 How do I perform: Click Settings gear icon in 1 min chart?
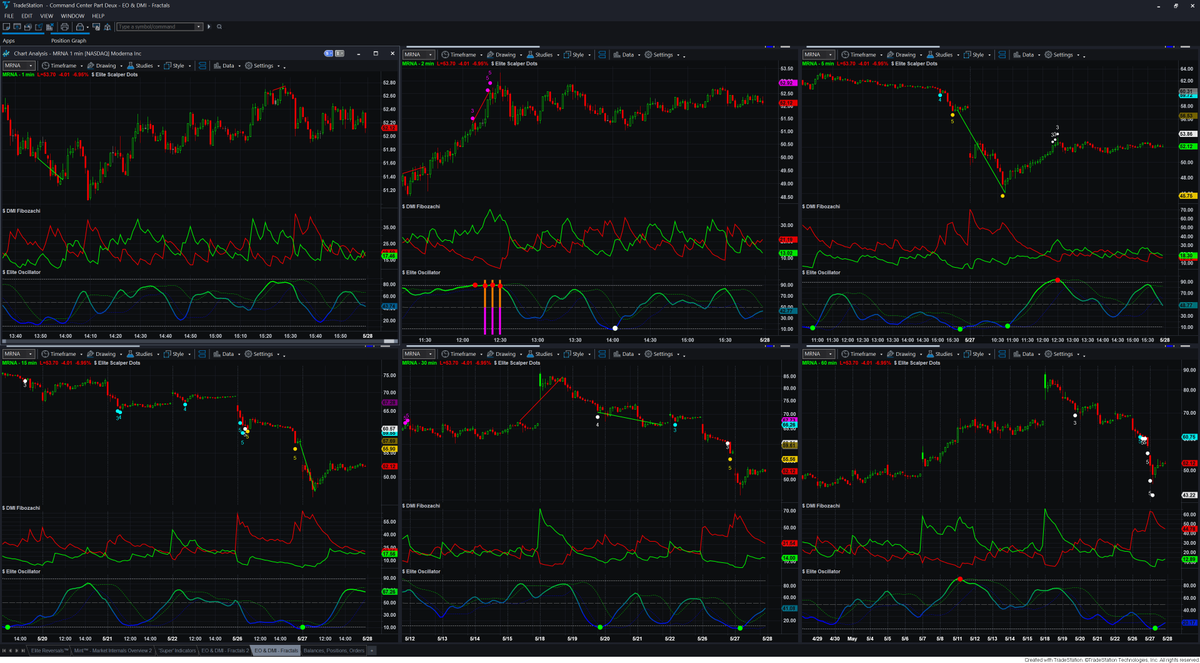point(248,65)
